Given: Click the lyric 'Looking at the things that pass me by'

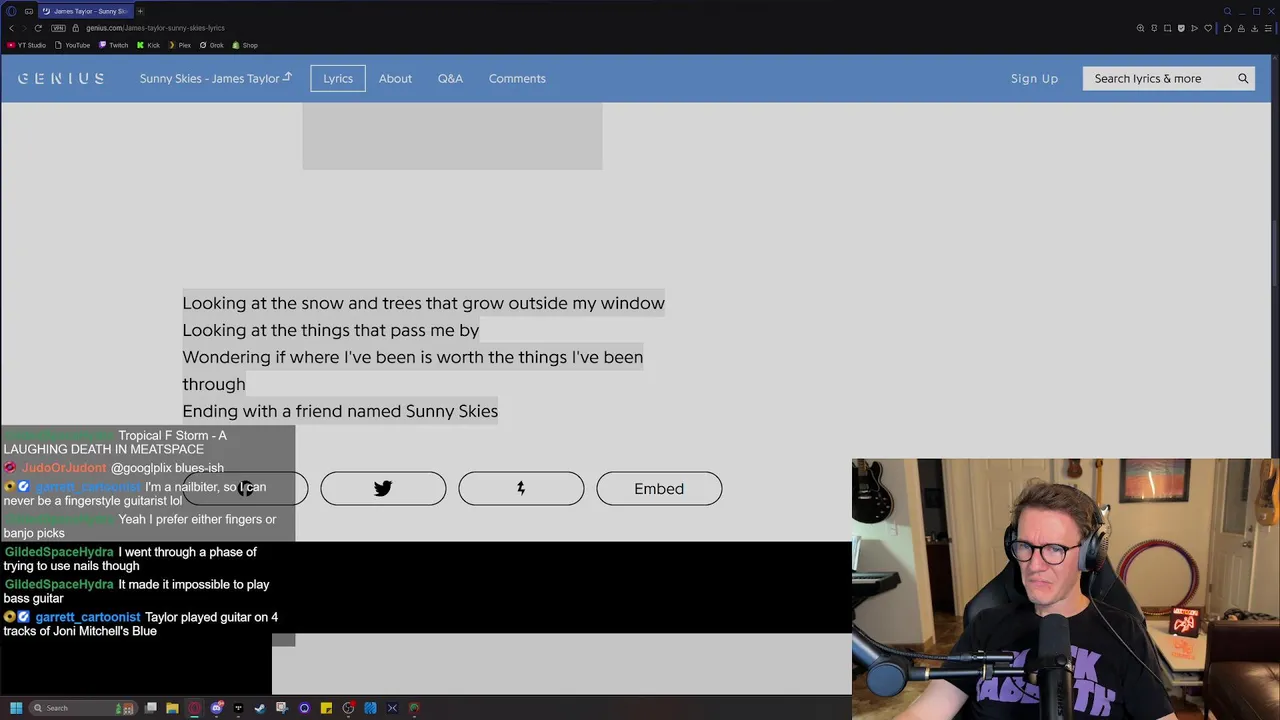Looking at the screenshot, I should [x=330, y=330].
